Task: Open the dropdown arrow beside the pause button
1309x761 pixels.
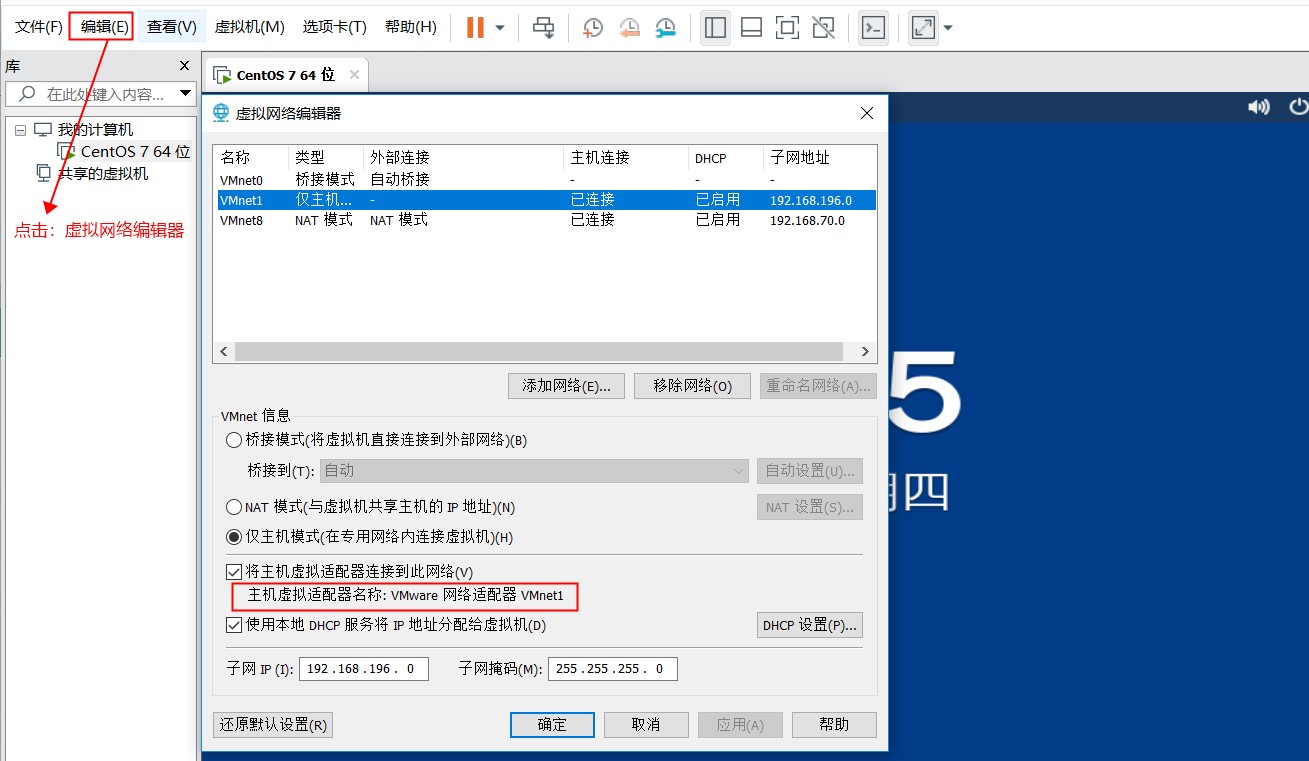Action: tap(500, 28)
